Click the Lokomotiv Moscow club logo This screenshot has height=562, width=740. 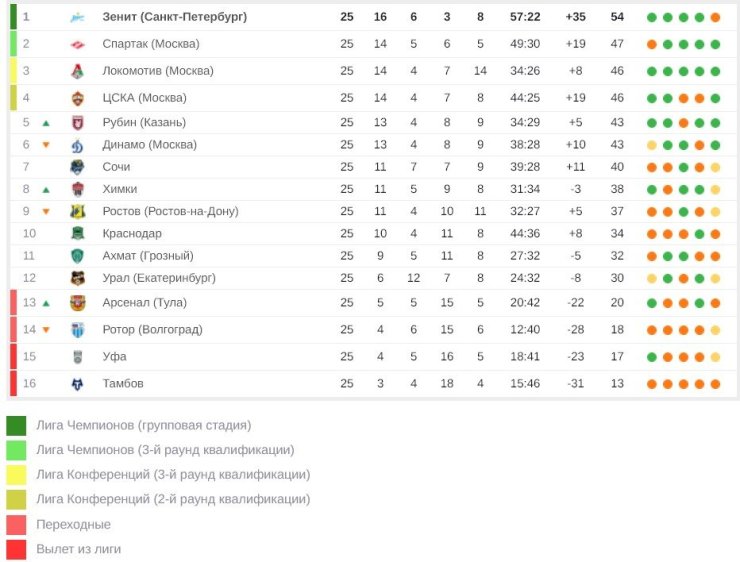[78, 71]
